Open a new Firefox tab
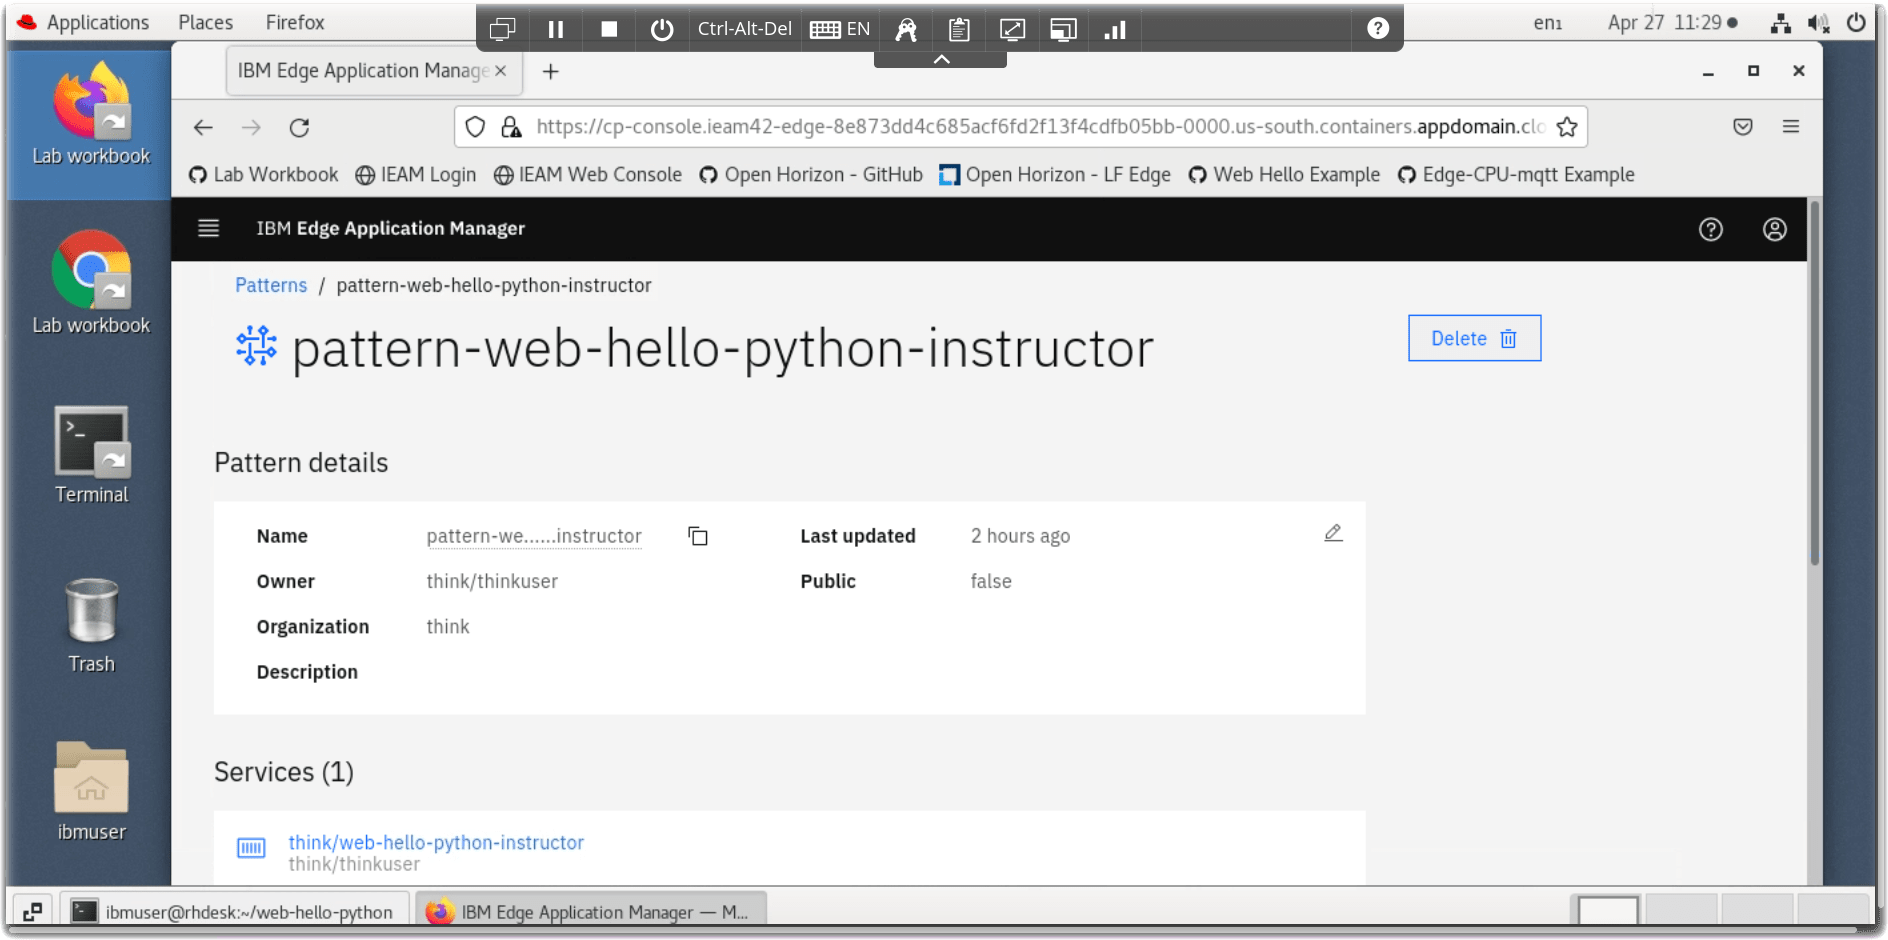This screenshot has height=940, width=1888. 550,71
